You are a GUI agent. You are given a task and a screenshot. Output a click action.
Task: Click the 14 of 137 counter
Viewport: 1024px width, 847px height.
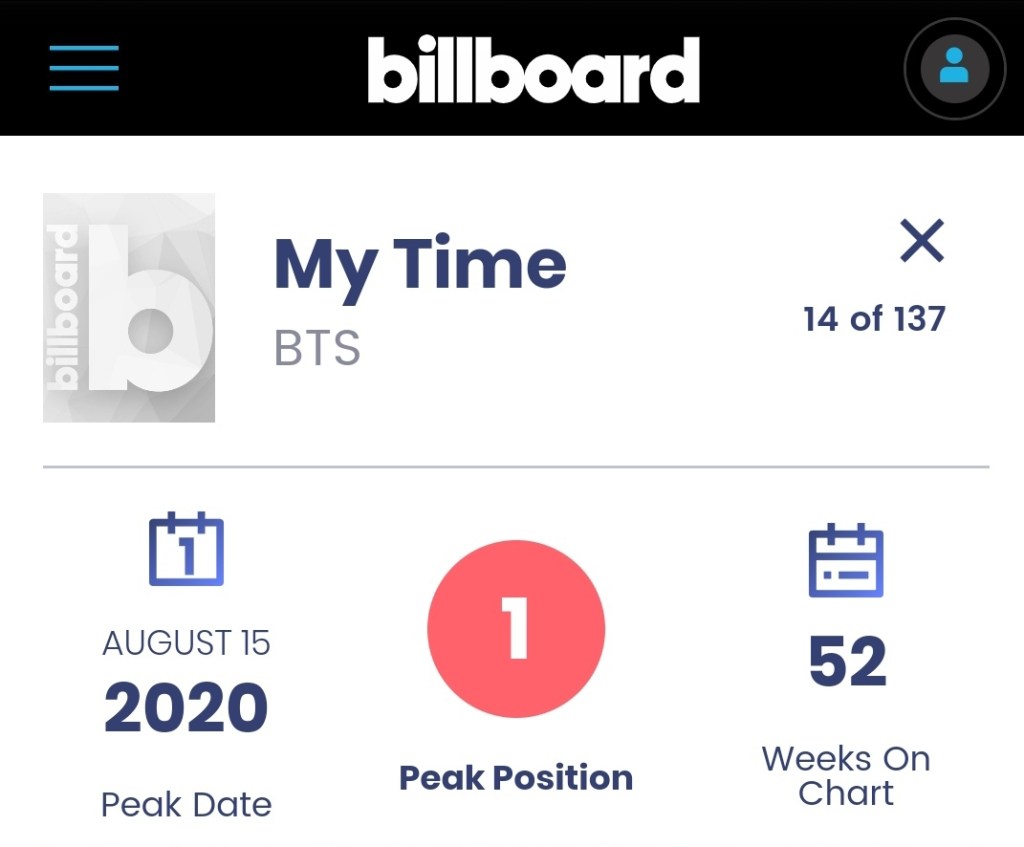tap(874, 319)
